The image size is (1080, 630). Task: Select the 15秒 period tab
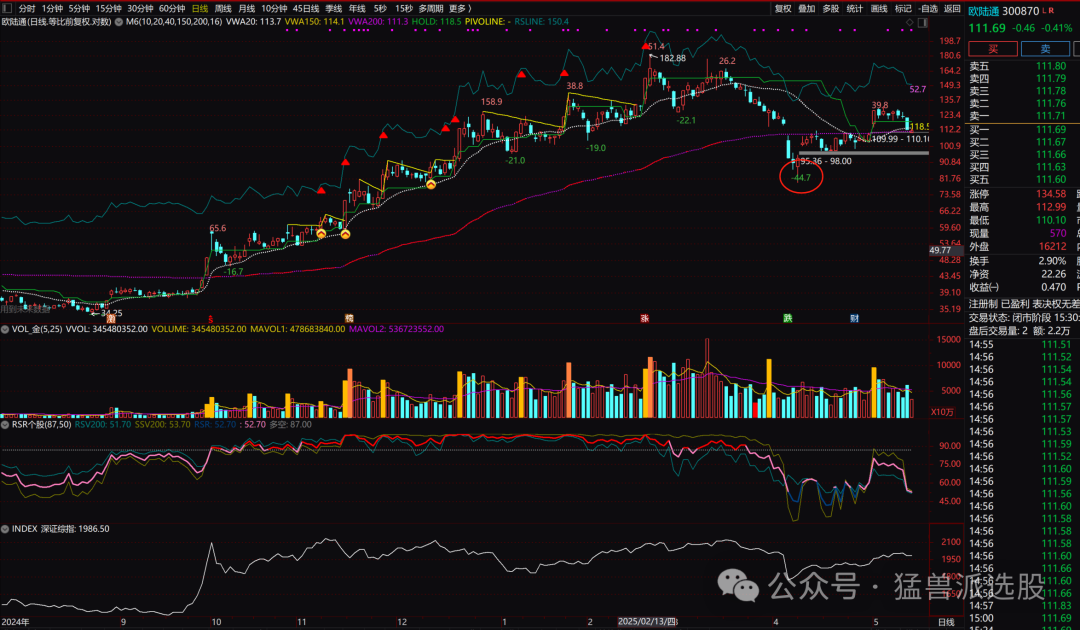404,9
